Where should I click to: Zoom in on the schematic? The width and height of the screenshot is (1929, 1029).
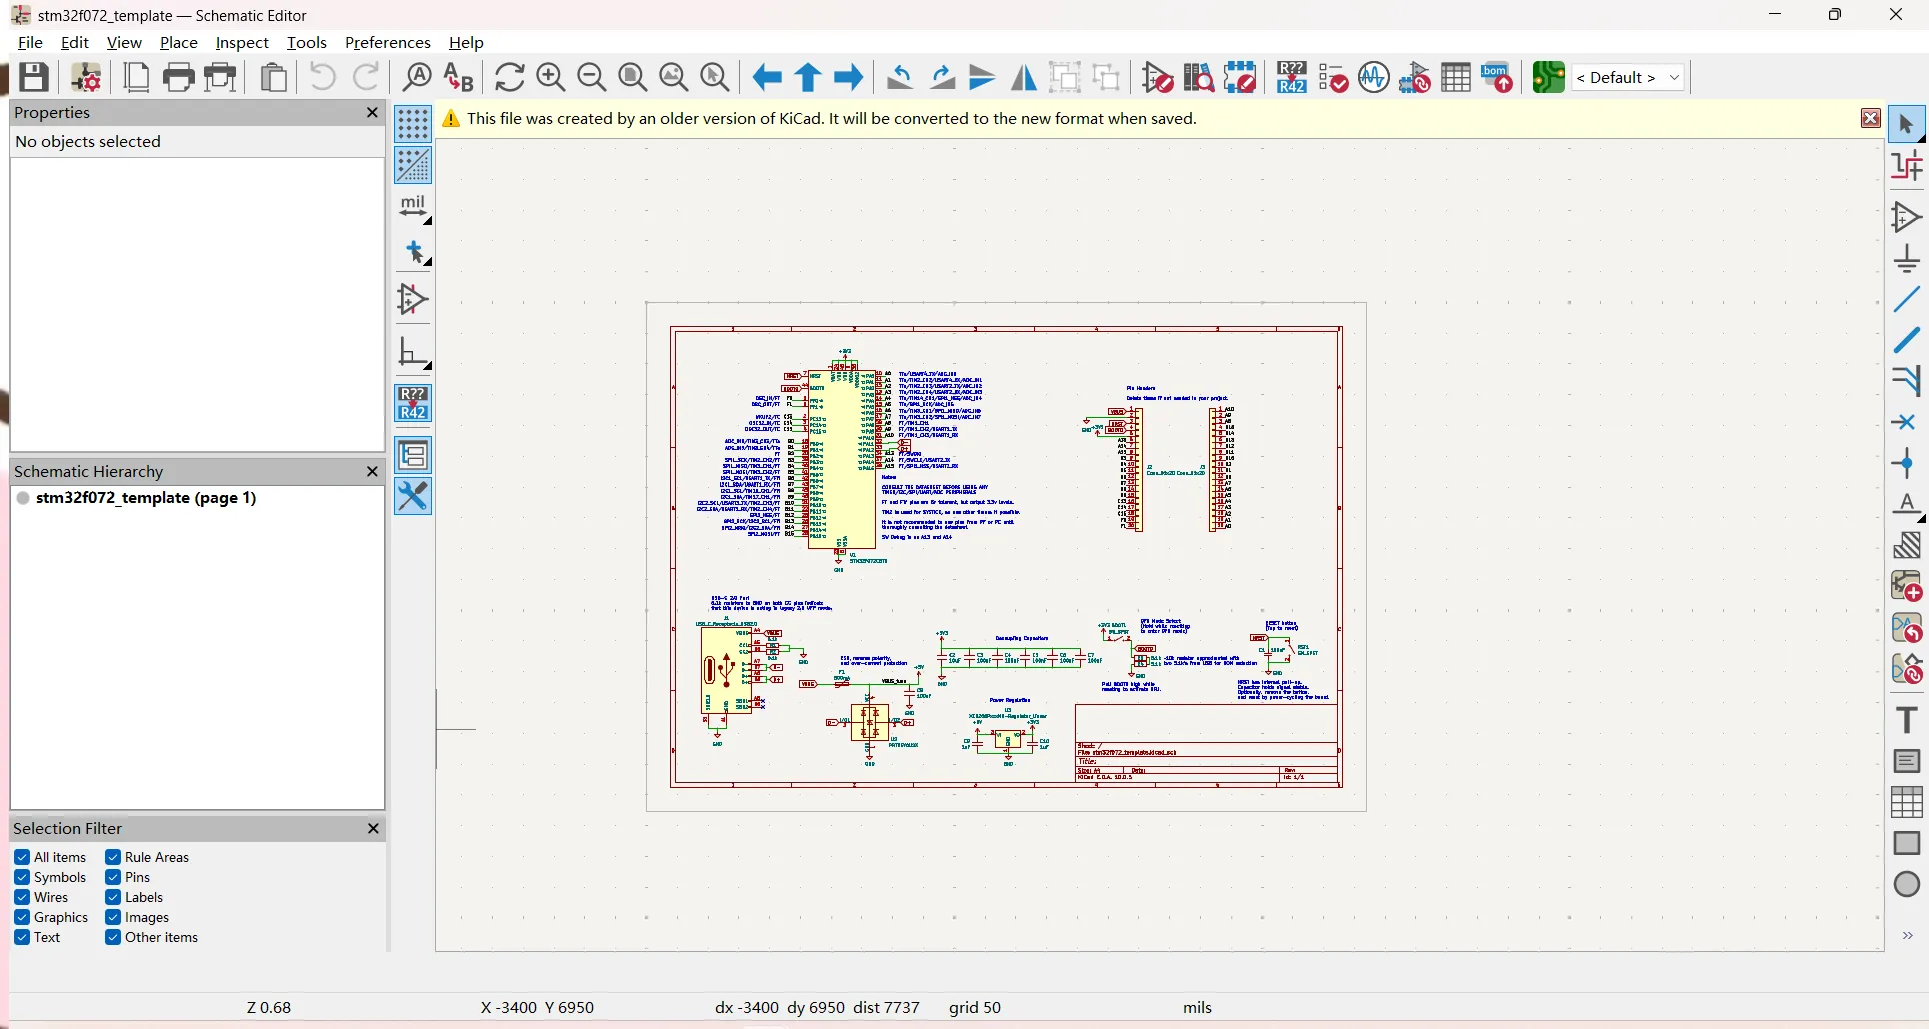click(551, 77)
